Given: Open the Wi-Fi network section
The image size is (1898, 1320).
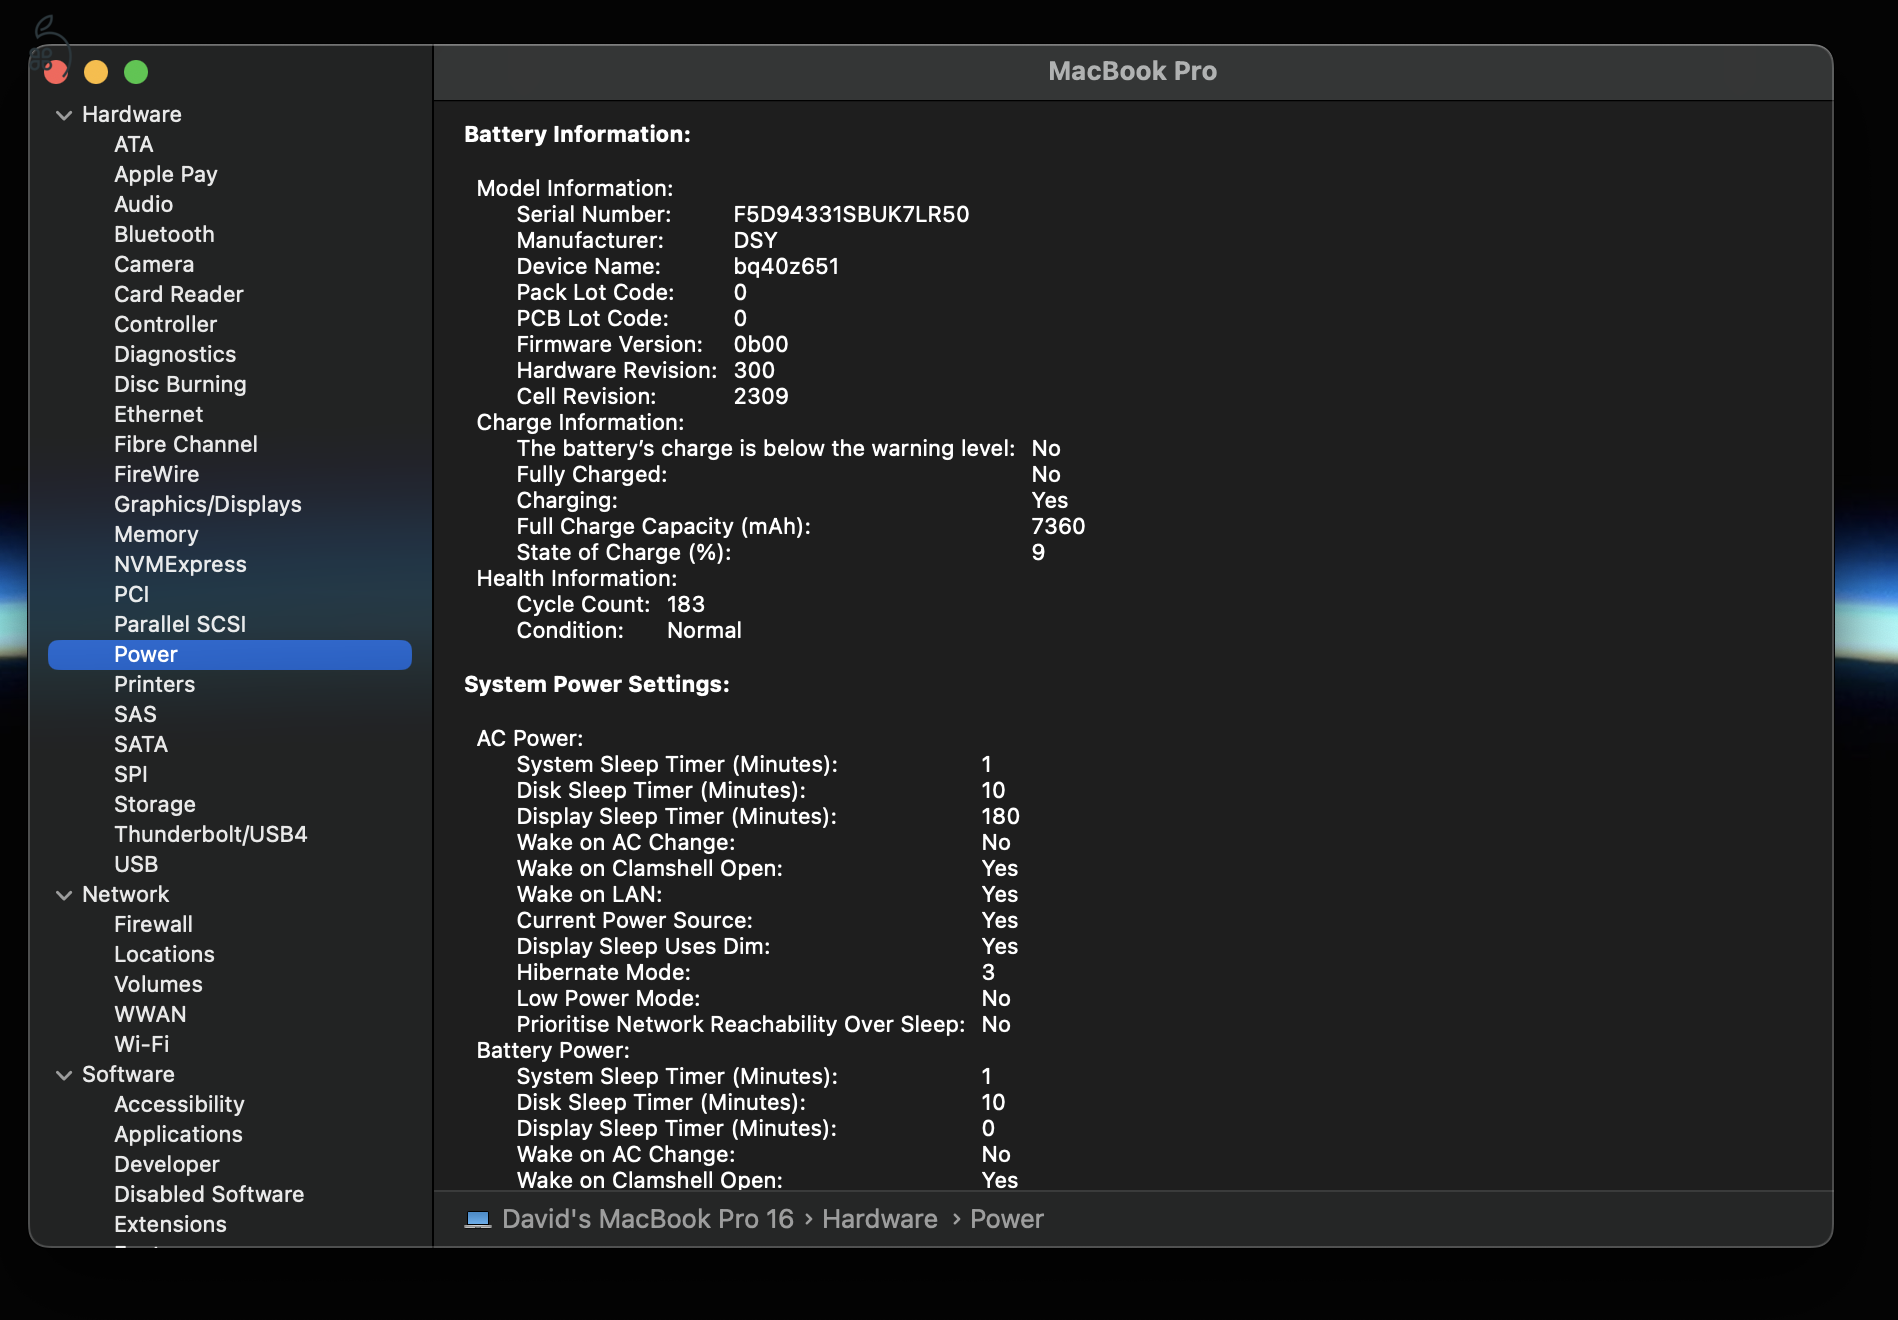Looking at the screenshot, I should click(x=141, y=1044).
